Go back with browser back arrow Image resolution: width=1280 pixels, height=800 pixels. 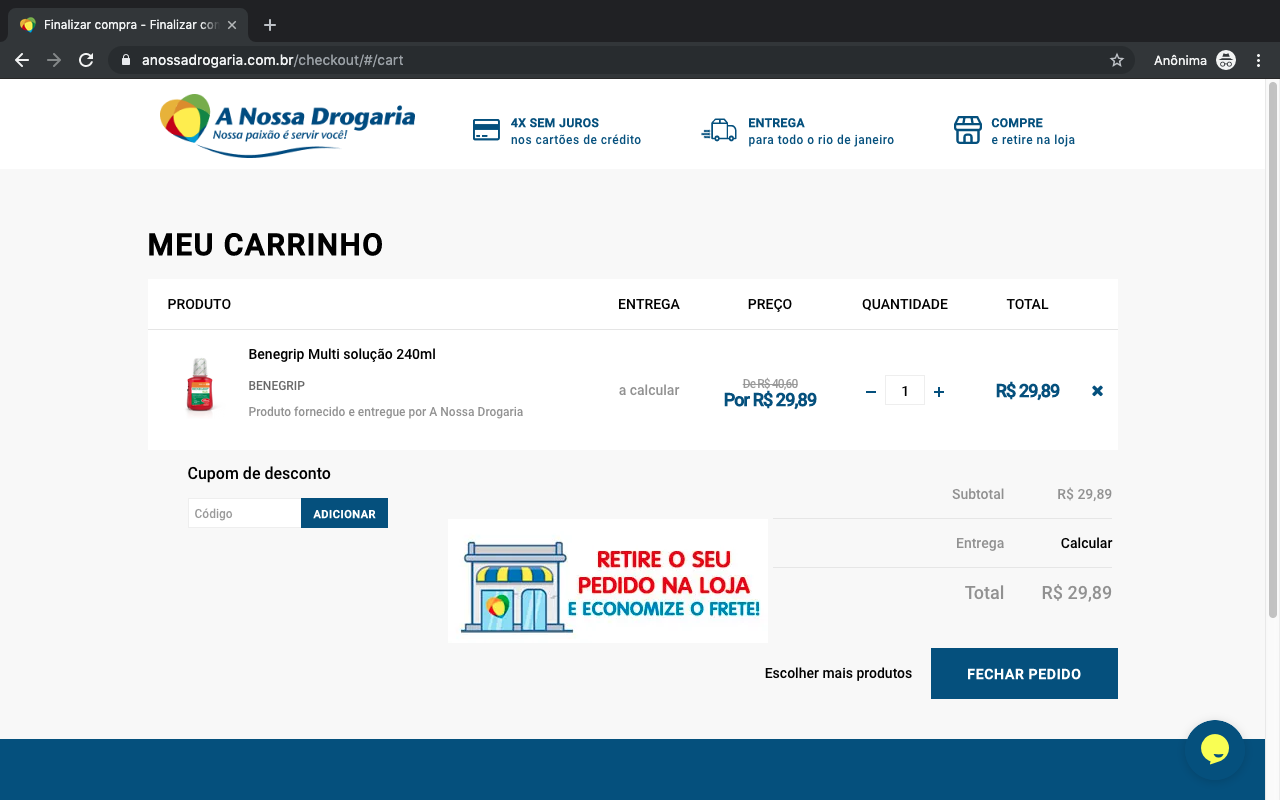(22, 60)
